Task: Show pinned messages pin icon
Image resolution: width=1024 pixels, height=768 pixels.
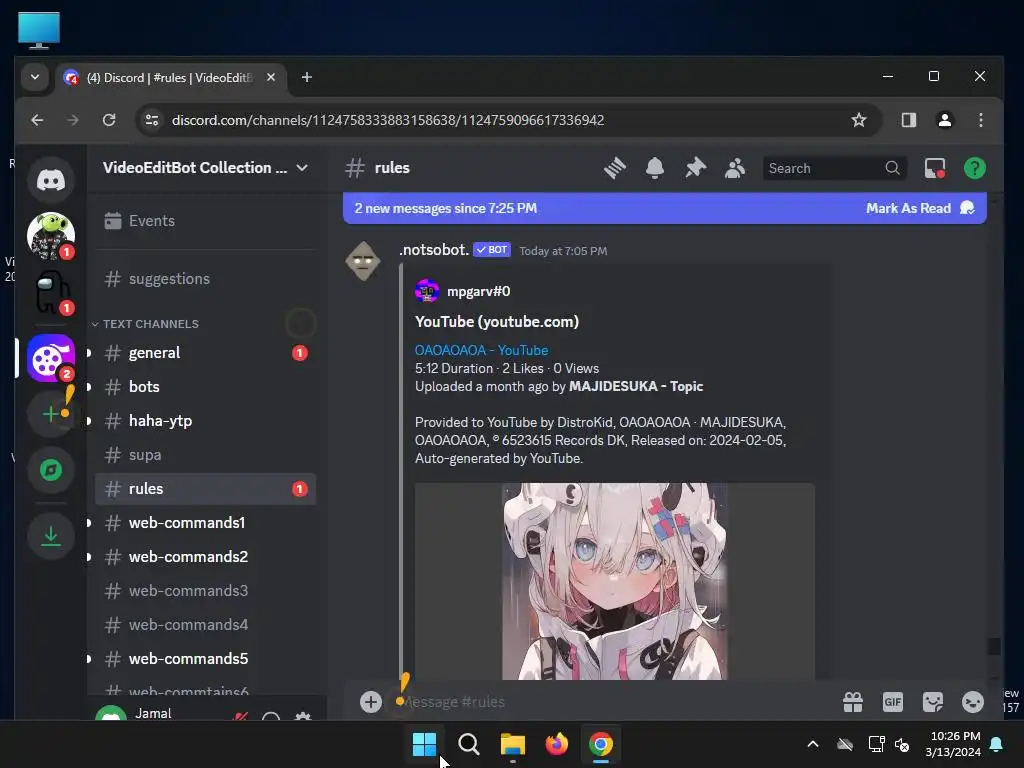Action: coord(695,168)
